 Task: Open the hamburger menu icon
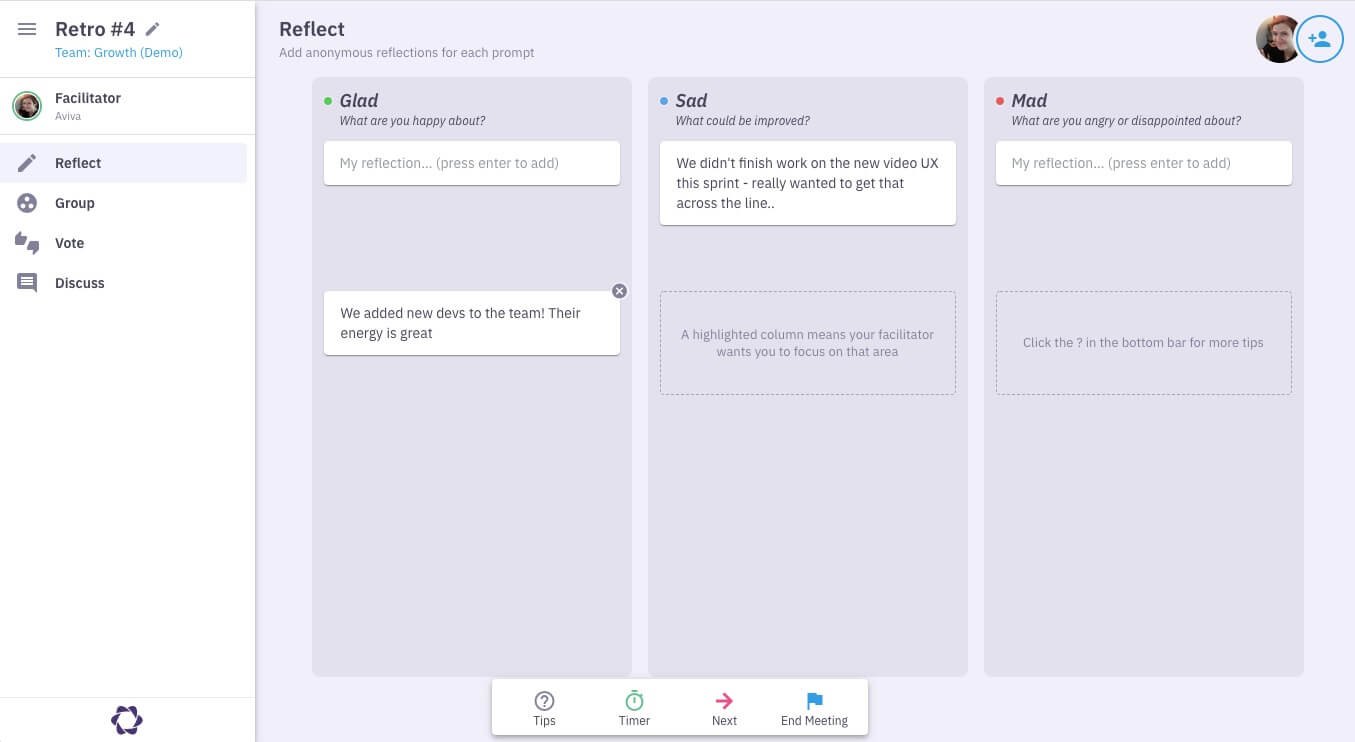[27, 30]
